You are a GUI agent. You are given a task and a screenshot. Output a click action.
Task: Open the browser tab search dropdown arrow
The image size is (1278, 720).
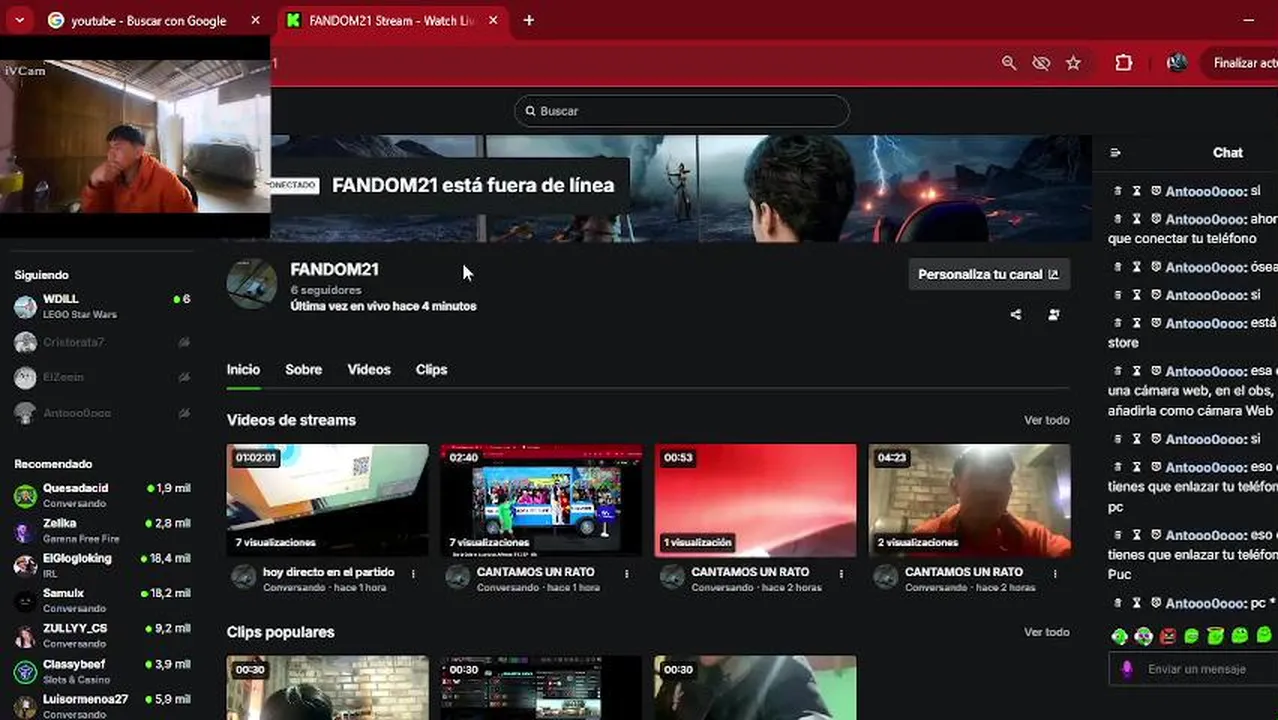(x=19, y=20)
